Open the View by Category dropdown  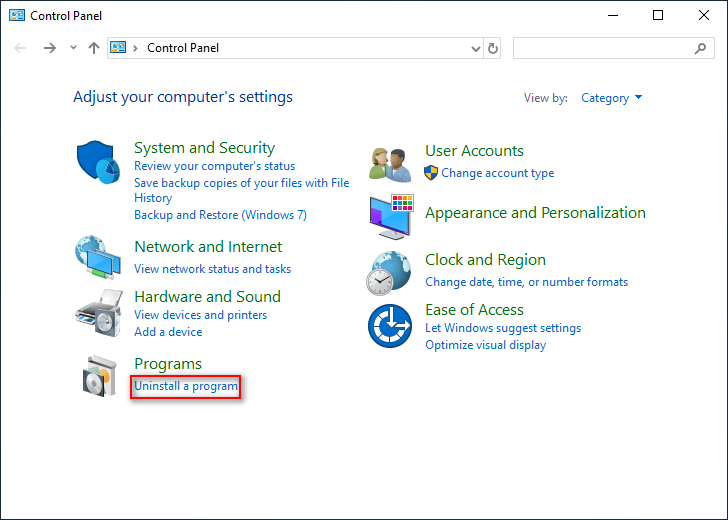coord(611,98)
